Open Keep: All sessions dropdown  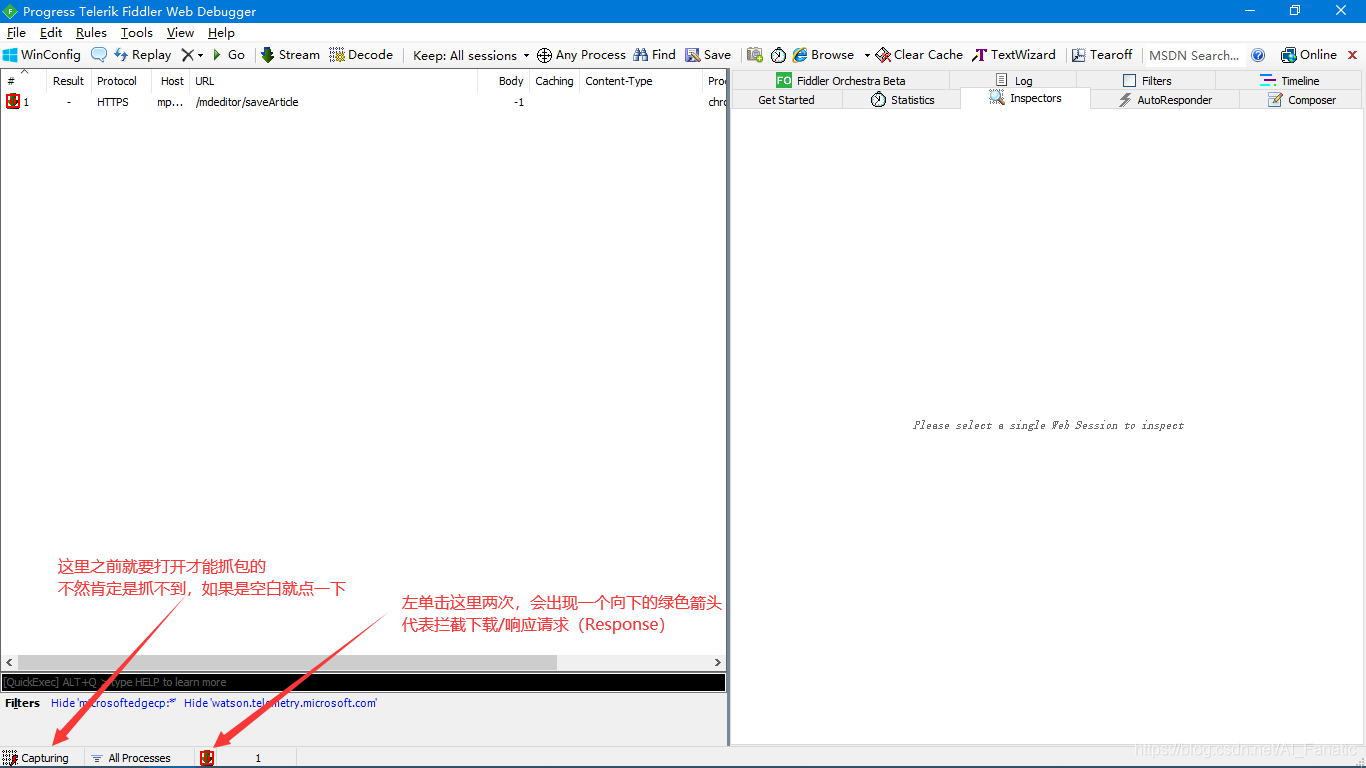click(x=471, y=55)
